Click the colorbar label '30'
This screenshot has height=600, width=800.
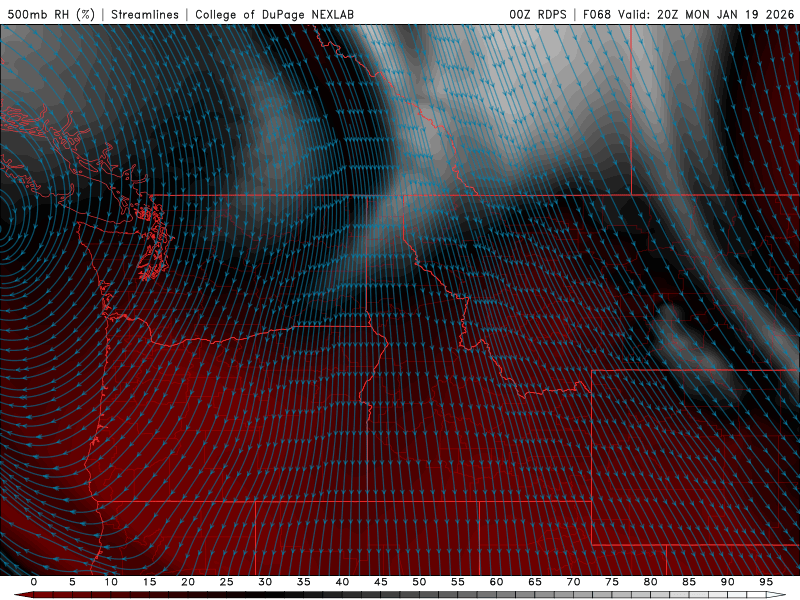click(x=265, y=582)
